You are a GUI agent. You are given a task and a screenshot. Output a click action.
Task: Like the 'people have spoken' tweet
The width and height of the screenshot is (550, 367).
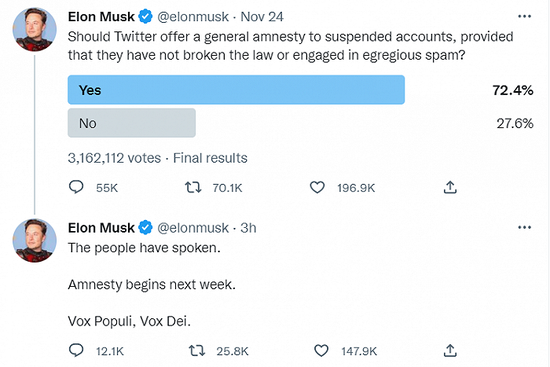[321, 351]
